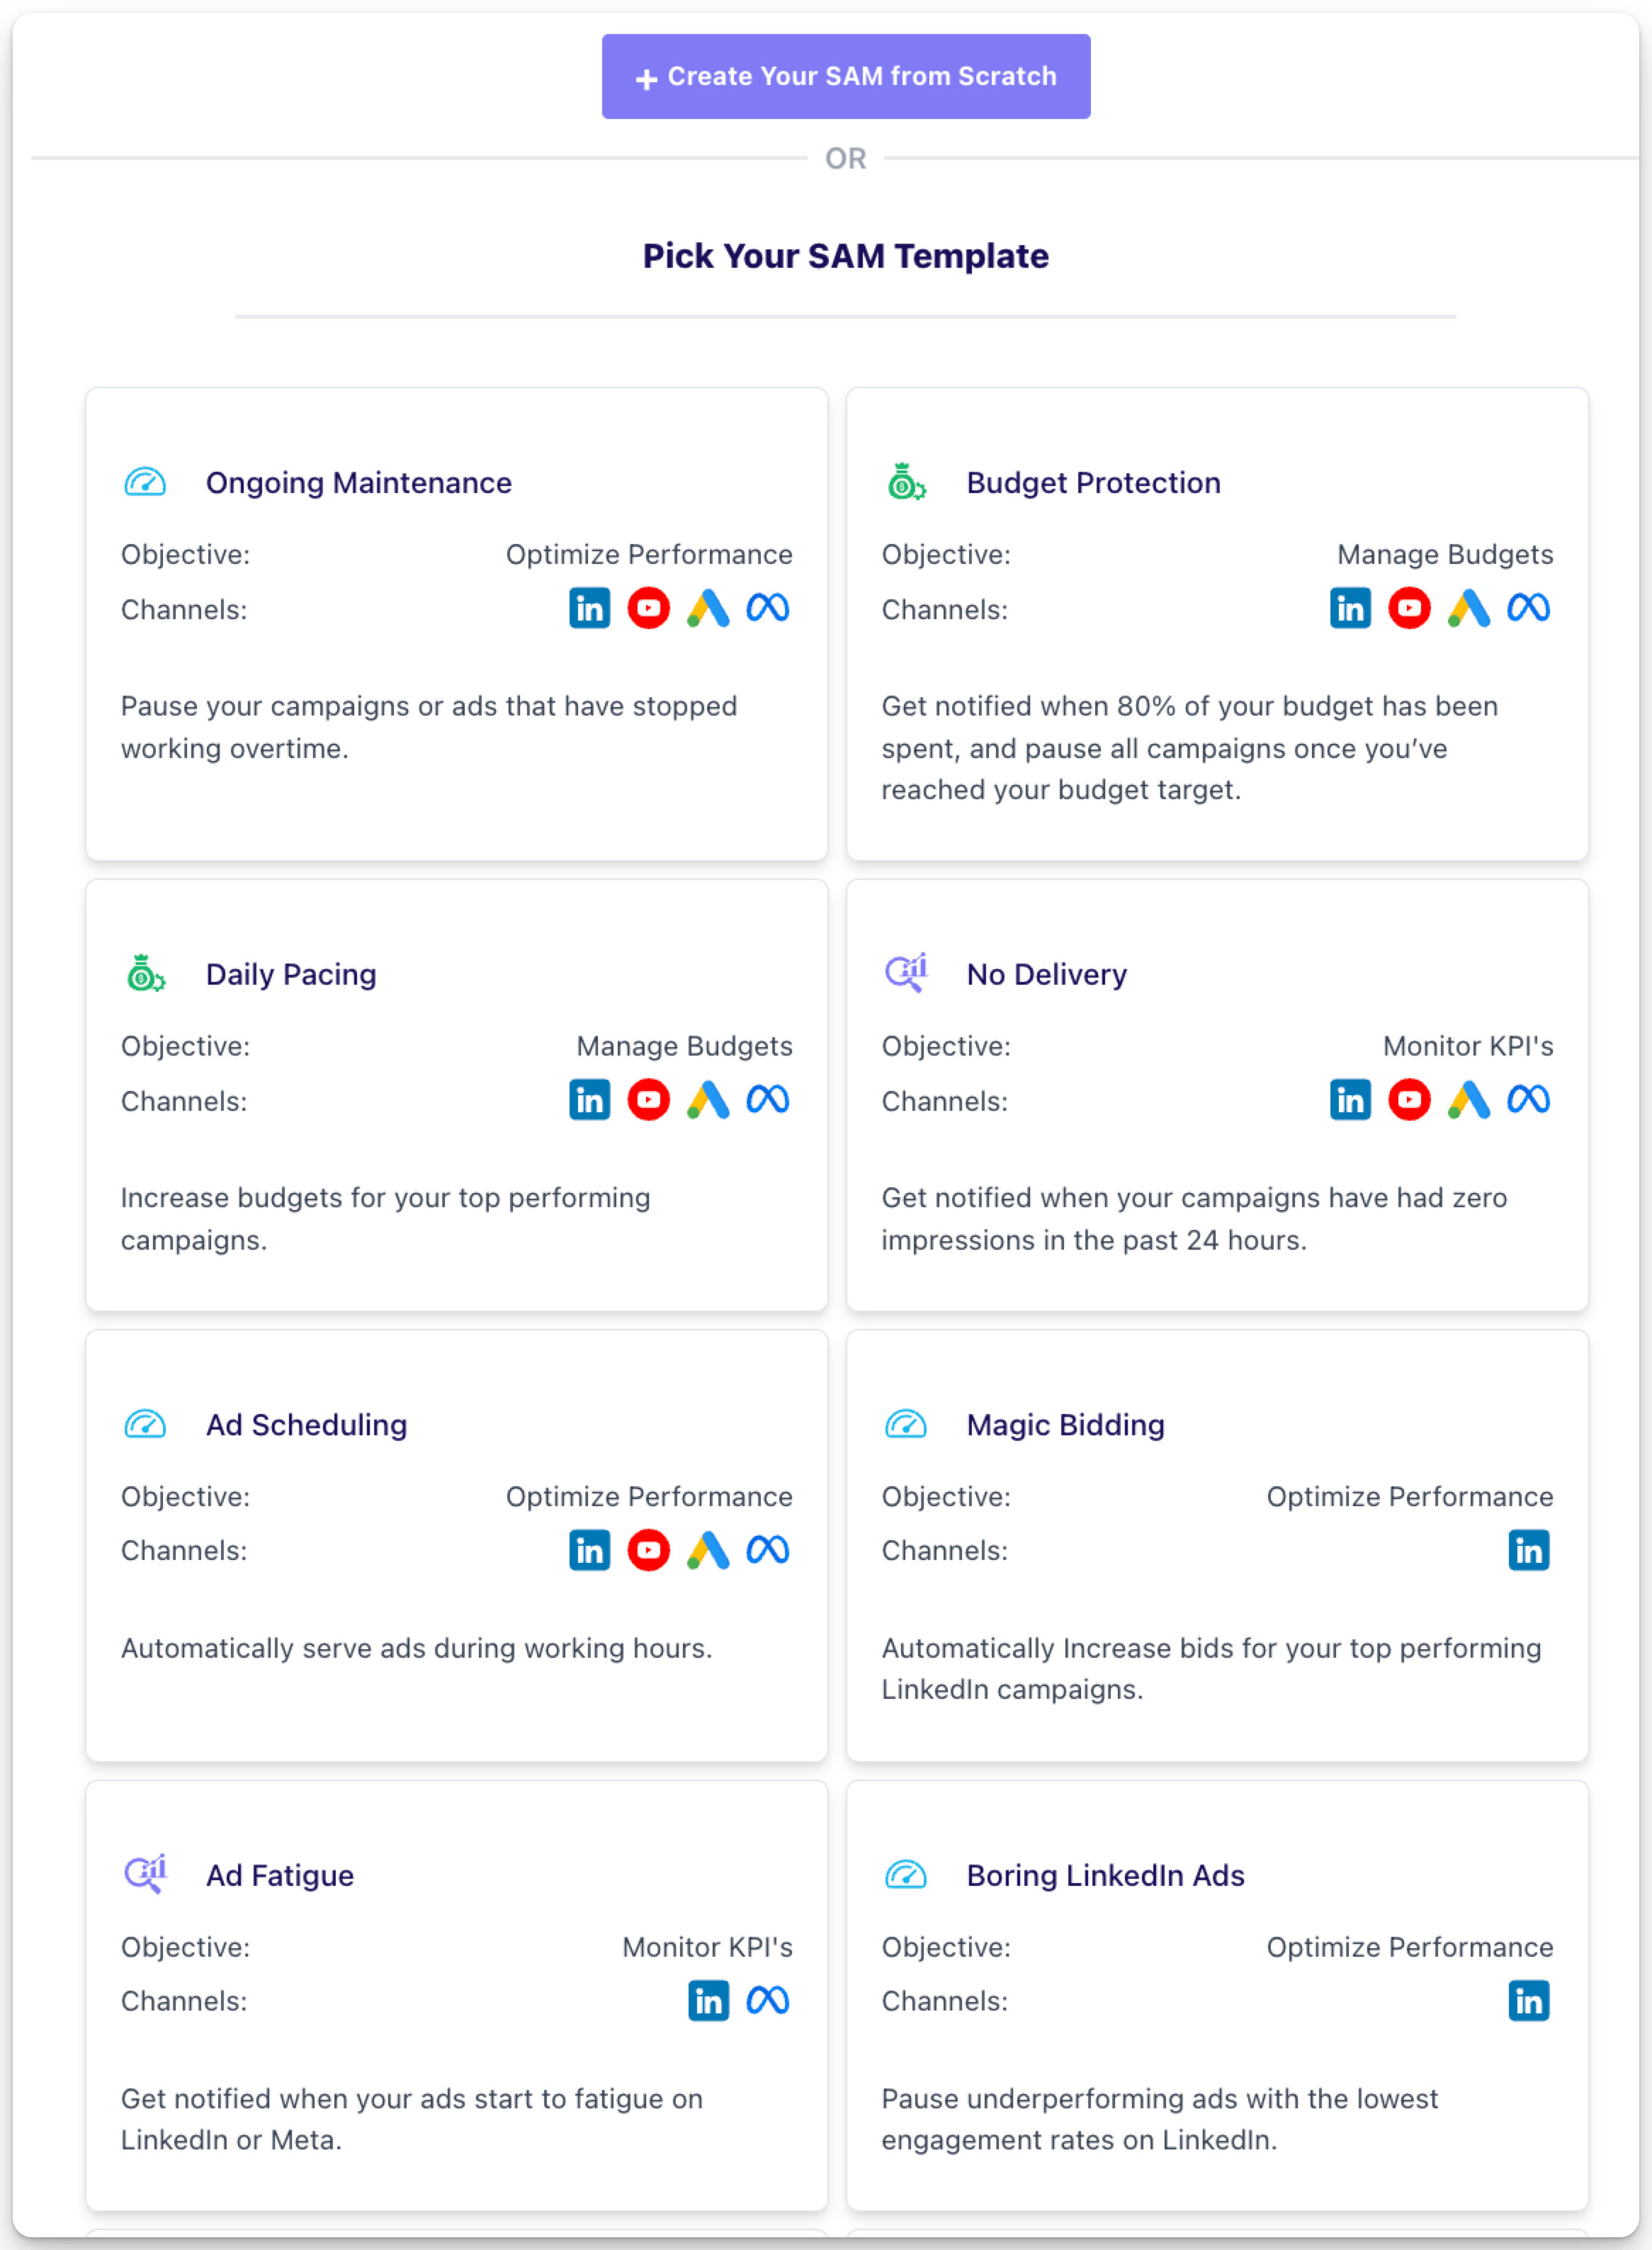This screenshot has height=2250, width=1652.
Task: Click the money bag icon beside Budget Protection
Action: 906,483
